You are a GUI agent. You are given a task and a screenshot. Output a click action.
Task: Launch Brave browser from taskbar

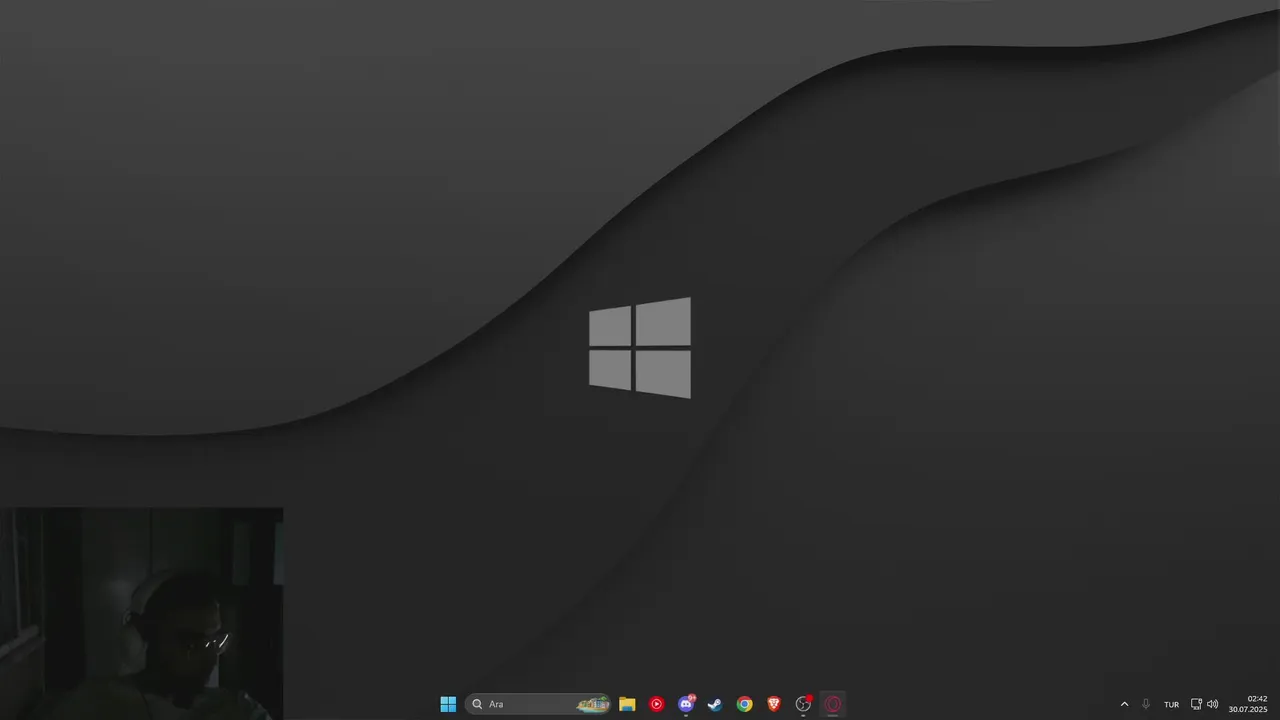coord(774,704)
